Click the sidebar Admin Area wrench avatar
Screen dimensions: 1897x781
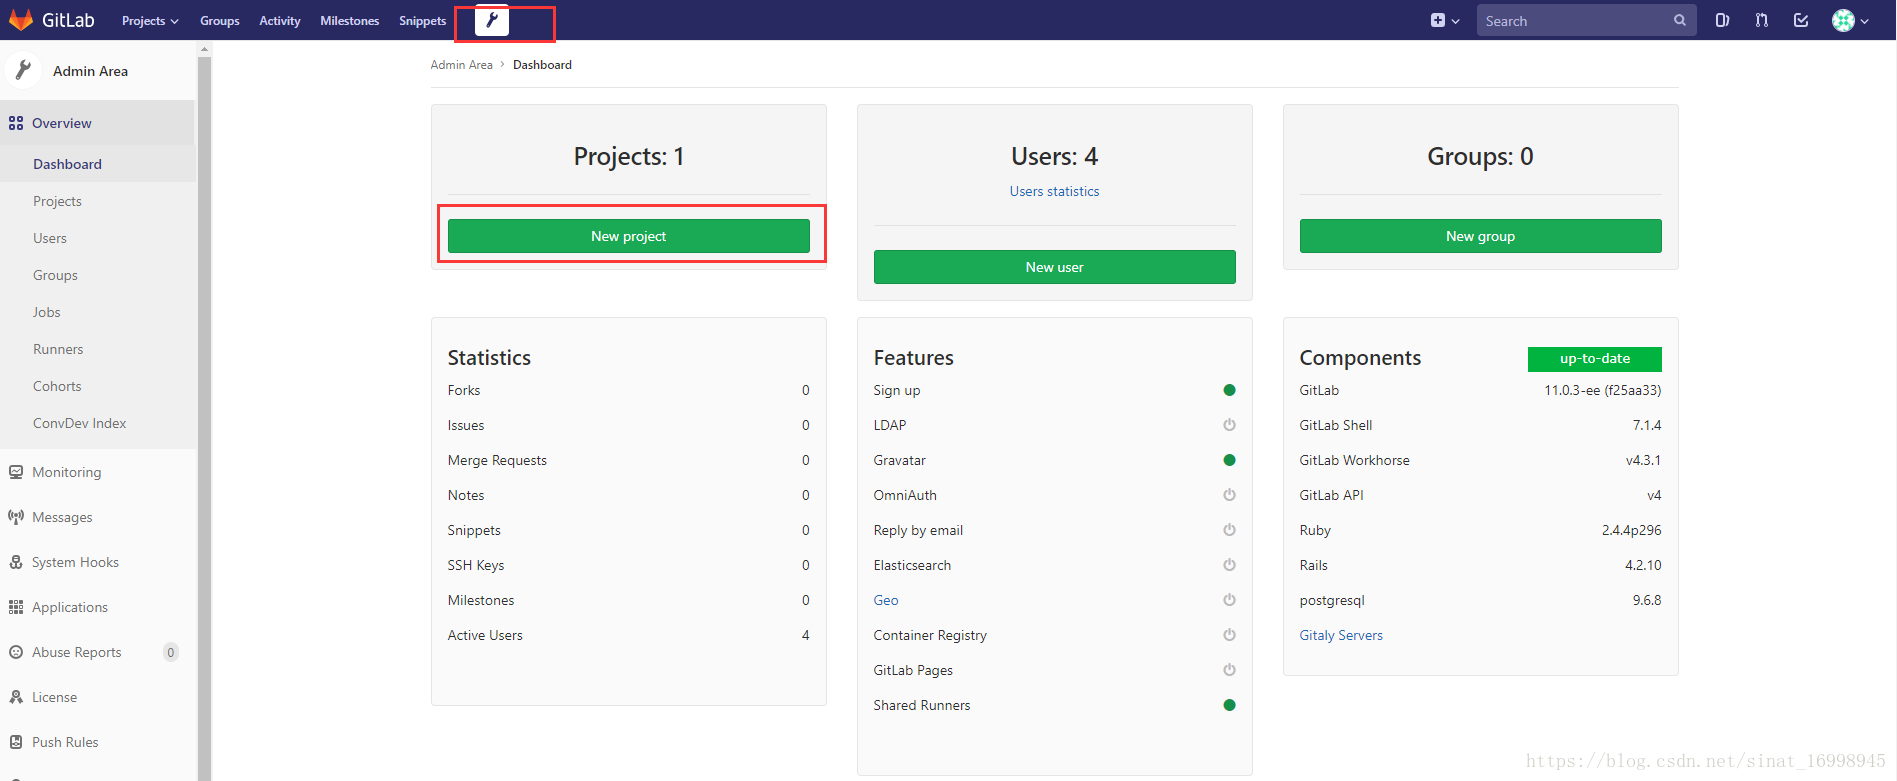(23, 70)
